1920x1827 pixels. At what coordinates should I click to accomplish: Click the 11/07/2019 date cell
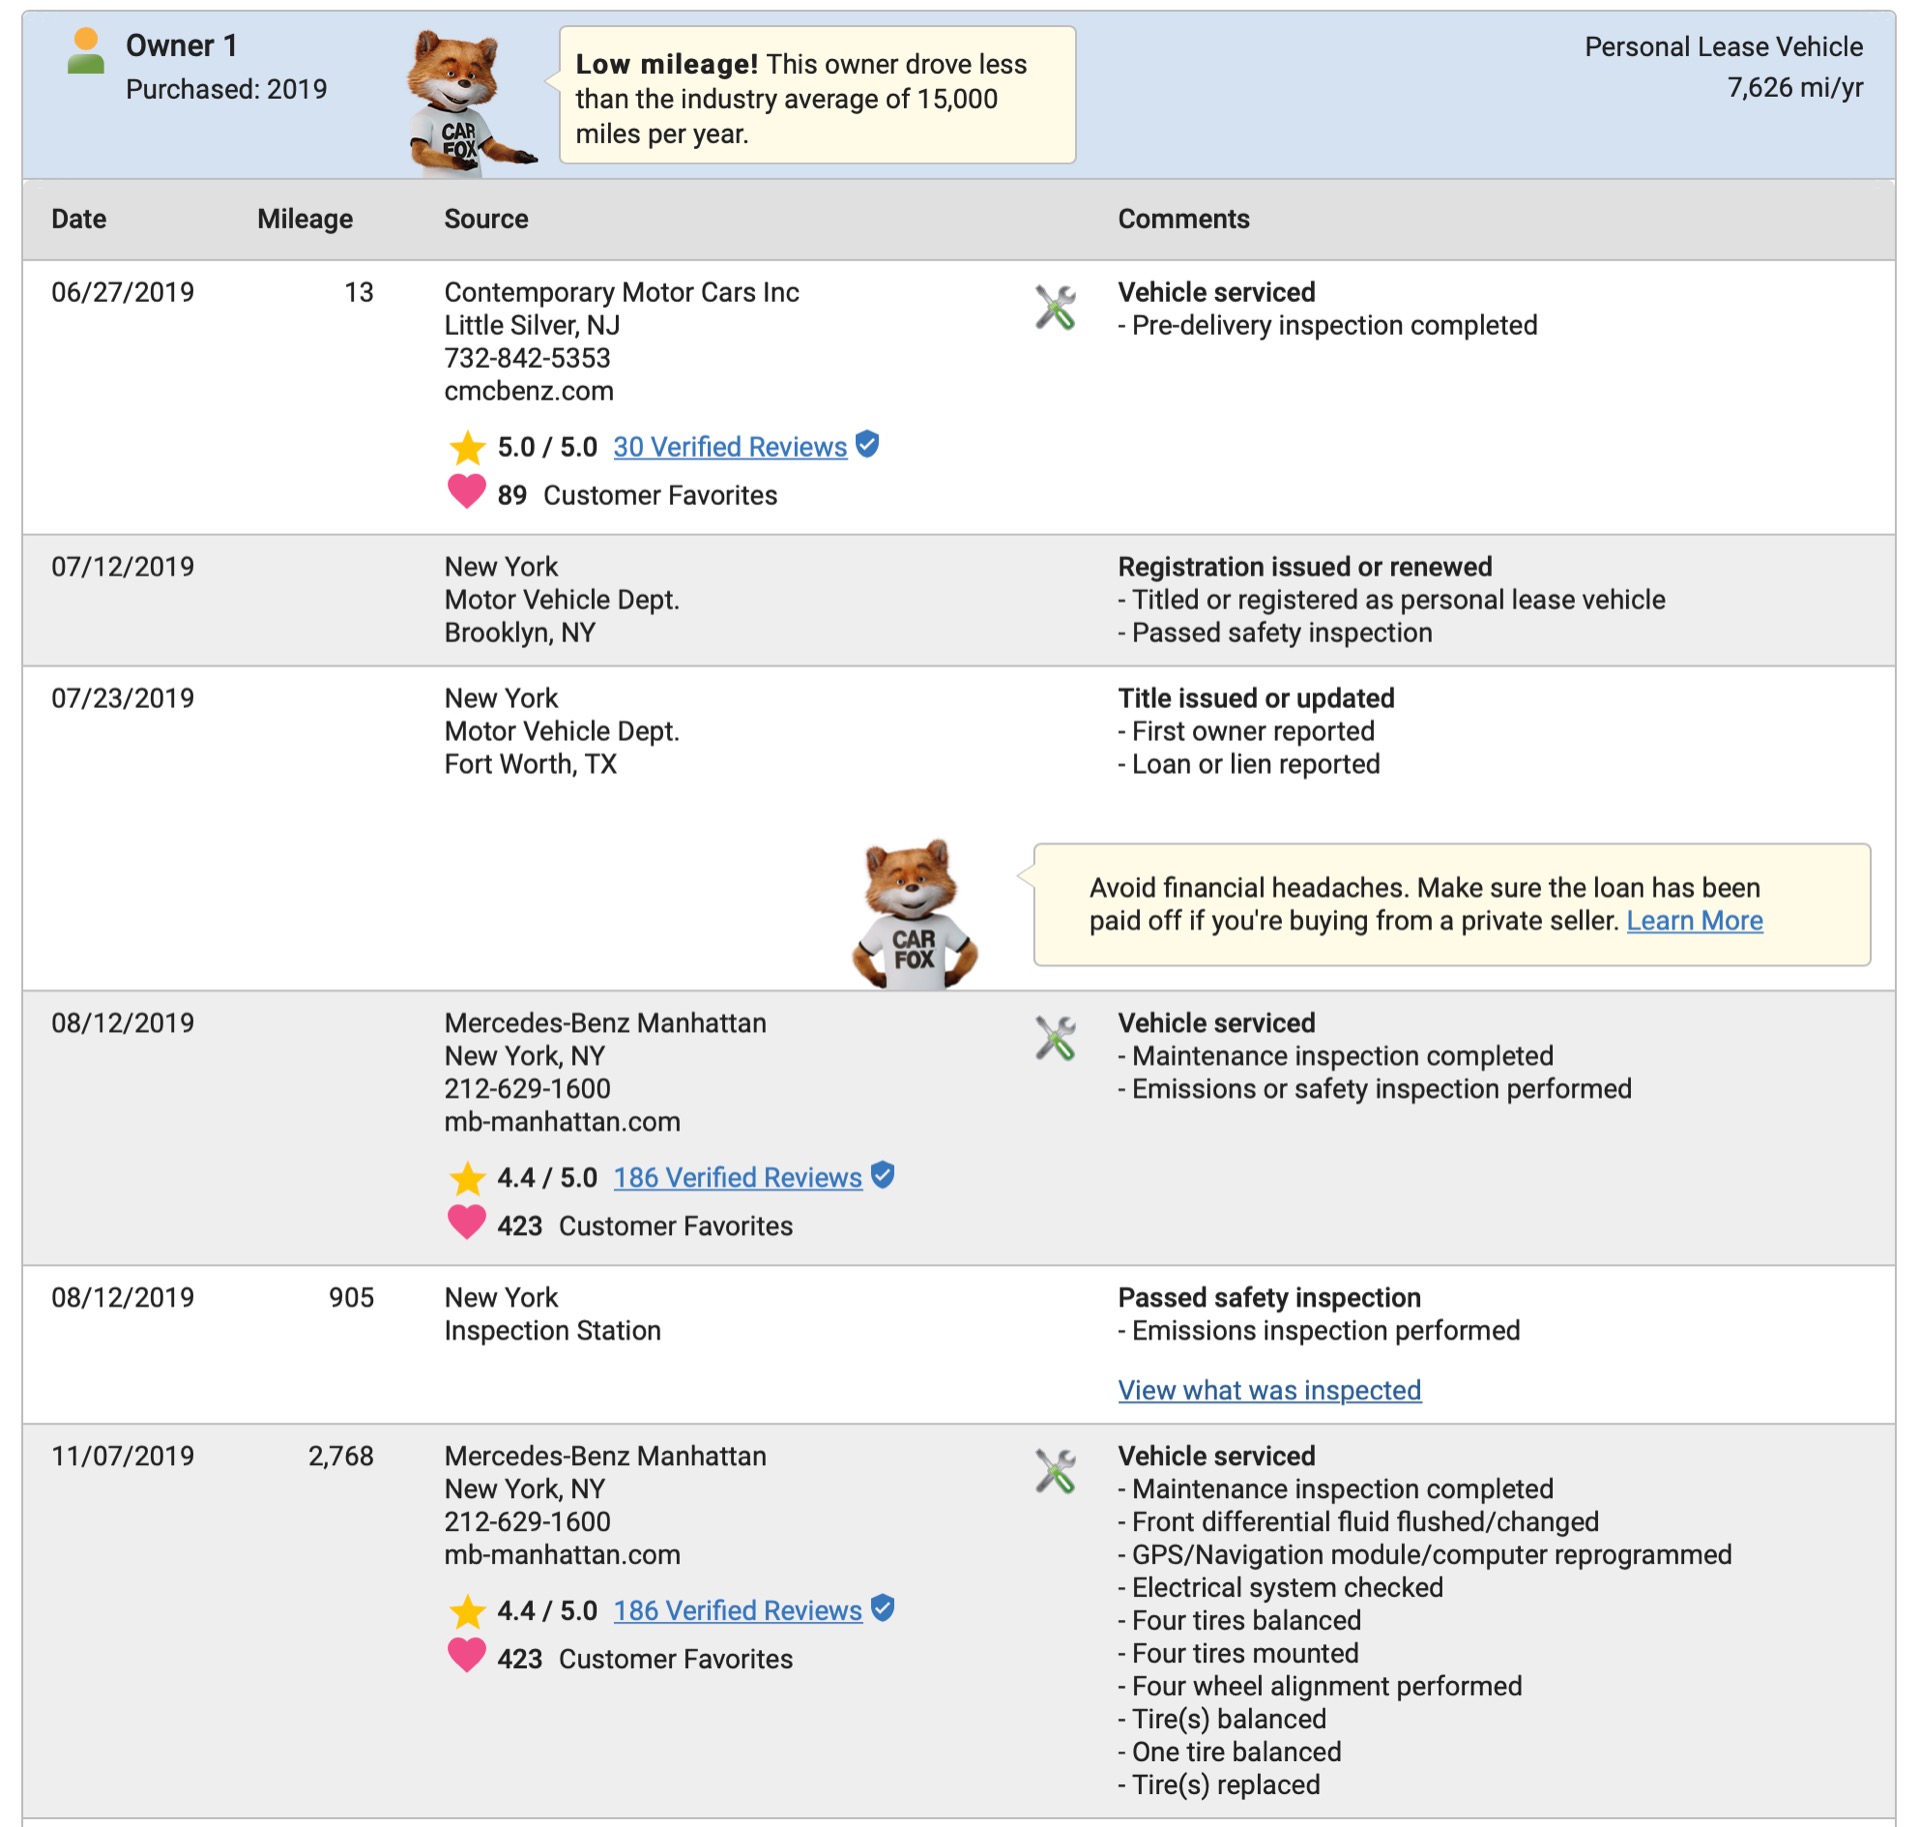123,1456
